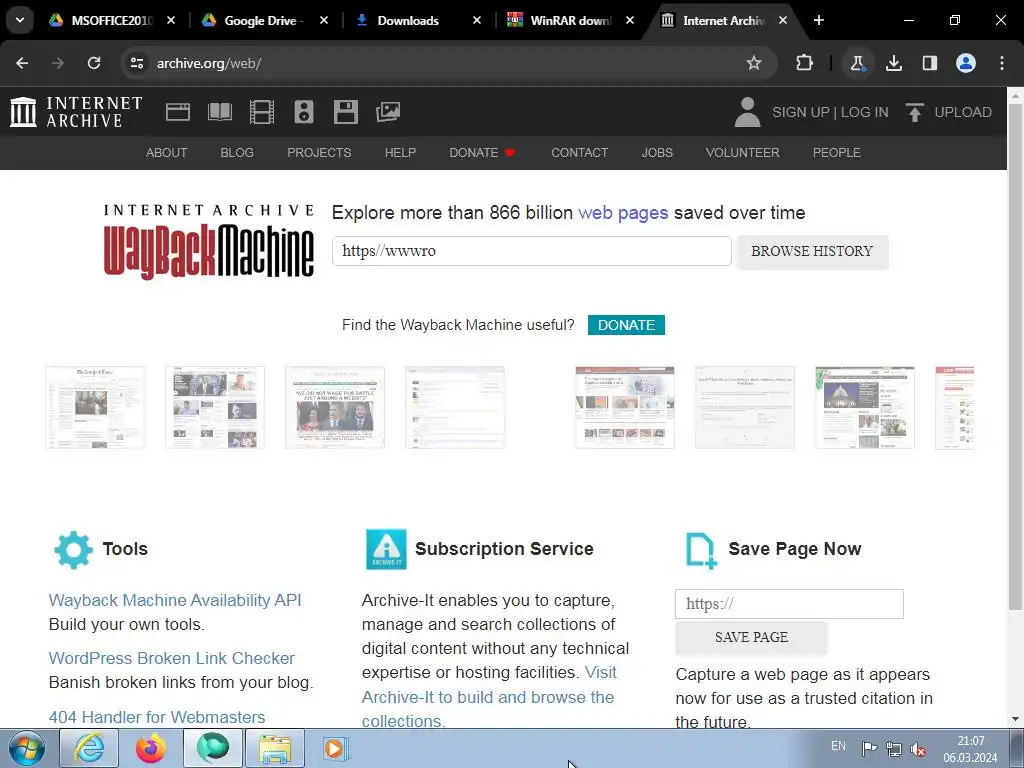Click the Save Page Now icon
Screen dimensions: 1024x768
coord(701,550)
